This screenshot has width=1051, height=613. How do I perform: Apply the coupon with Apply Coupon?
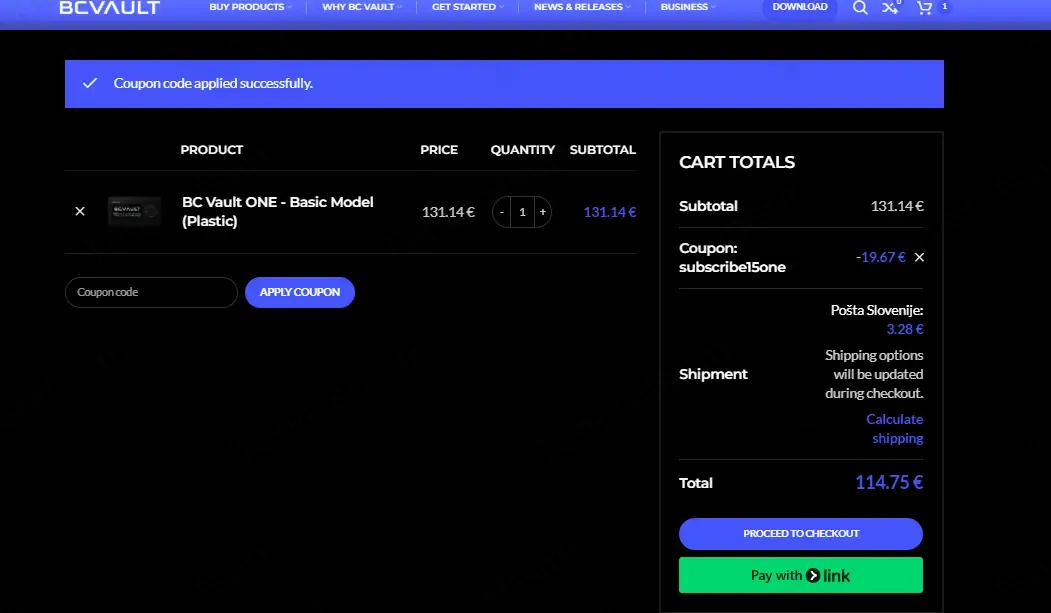pyautogui.click(x=300, y=292)
